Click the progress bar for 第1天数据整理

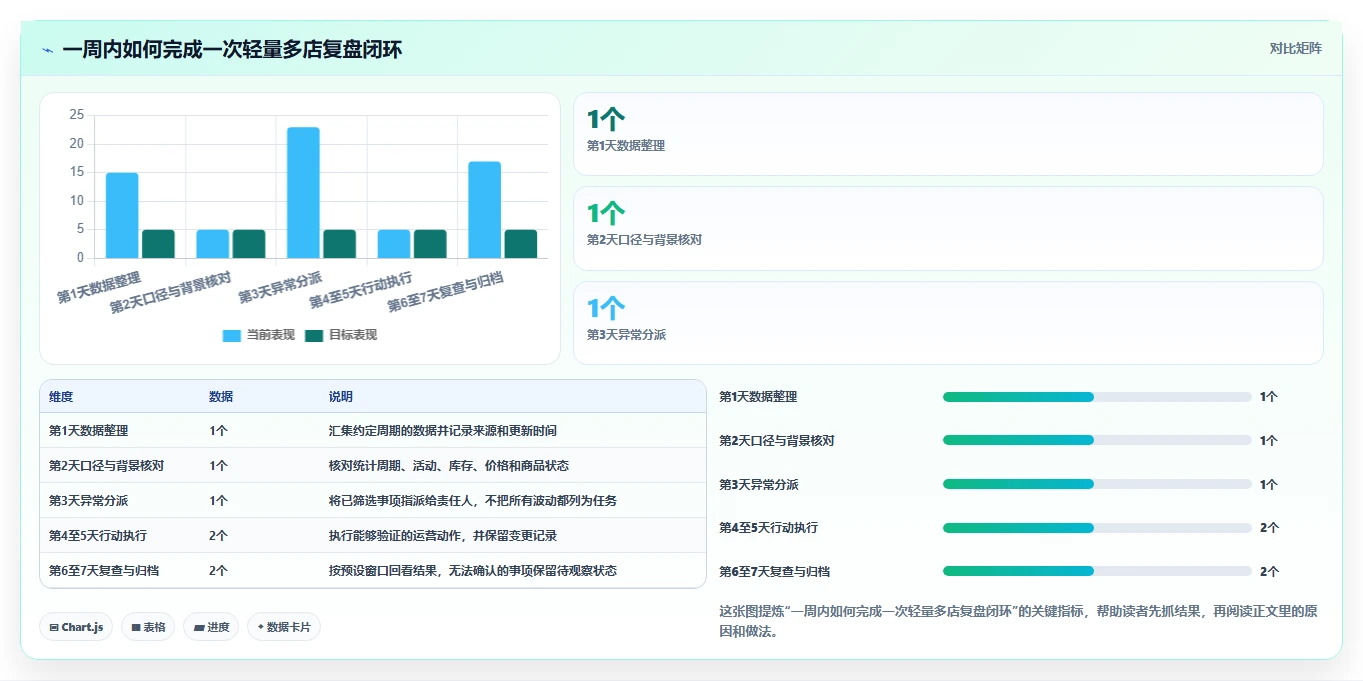click(x=1097, y=397)
